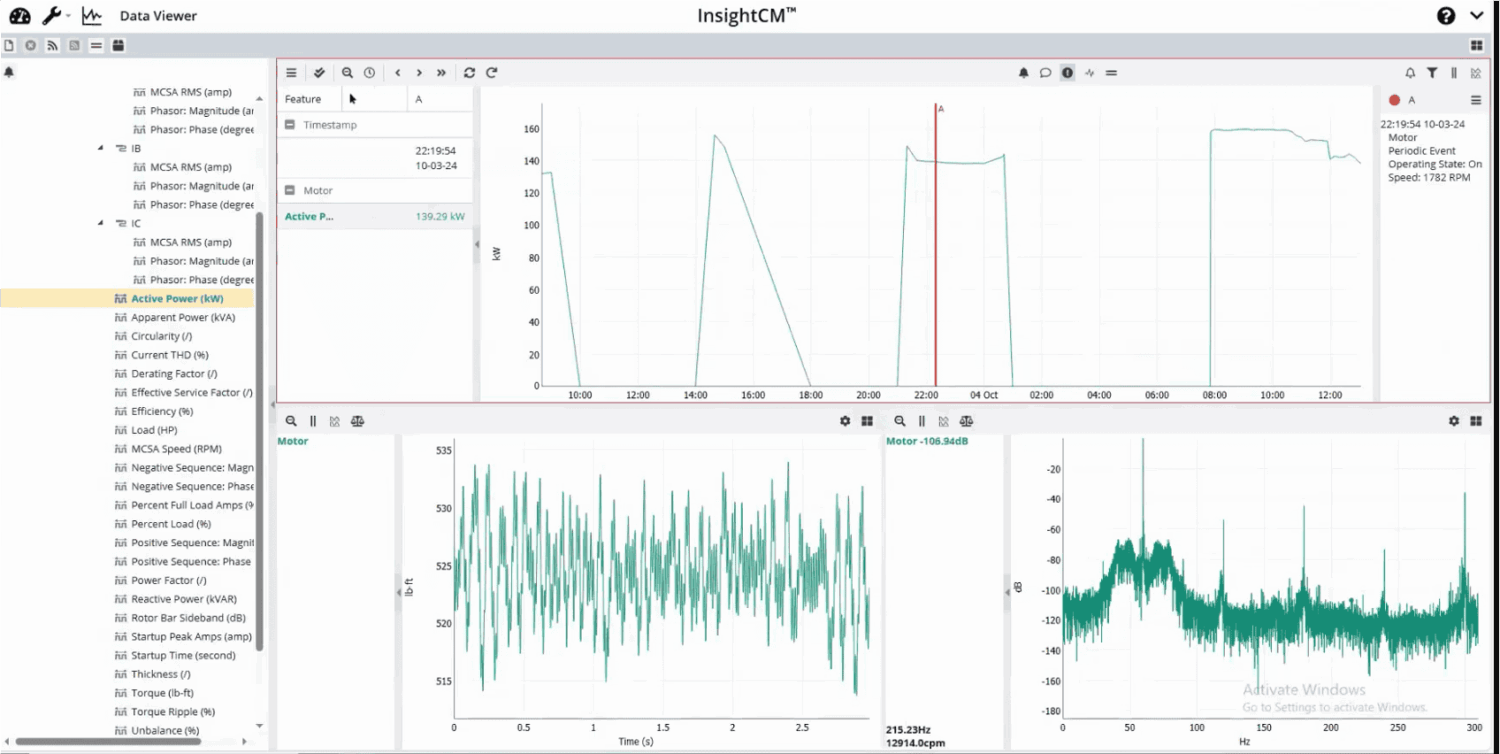This screenshot has width=1500, height=754.
Task: Open the clock time range icon
Action: pos(369,73)
